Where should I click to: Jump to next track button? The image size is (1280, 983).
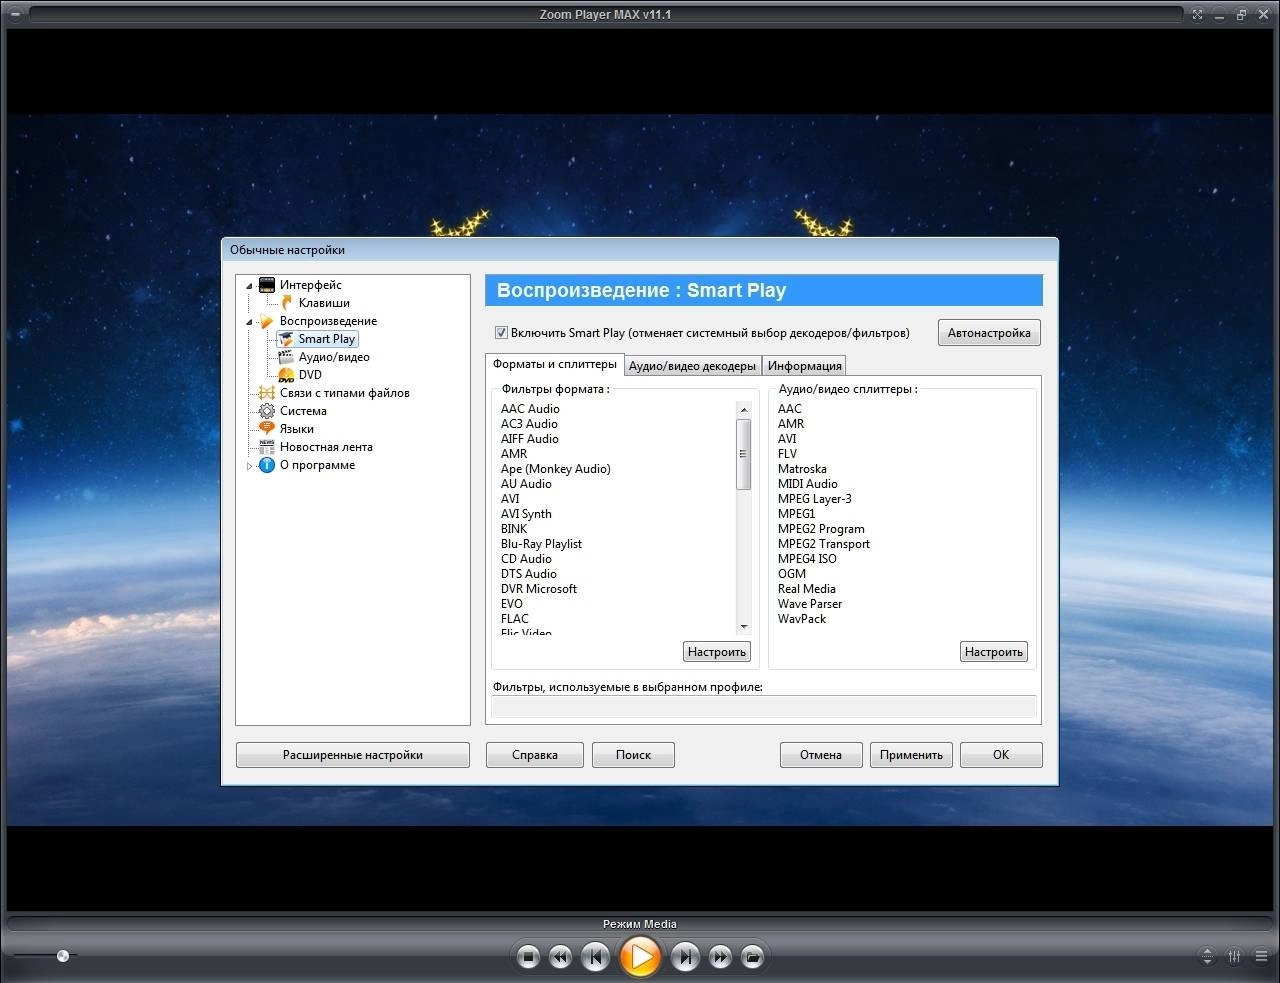(x=685, y=957)
